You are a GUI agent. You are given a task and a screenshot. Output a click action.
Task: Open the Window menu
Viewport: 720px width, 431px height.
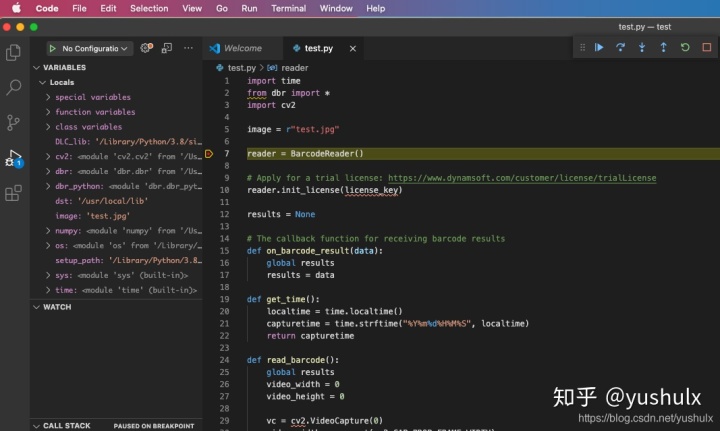336,8
